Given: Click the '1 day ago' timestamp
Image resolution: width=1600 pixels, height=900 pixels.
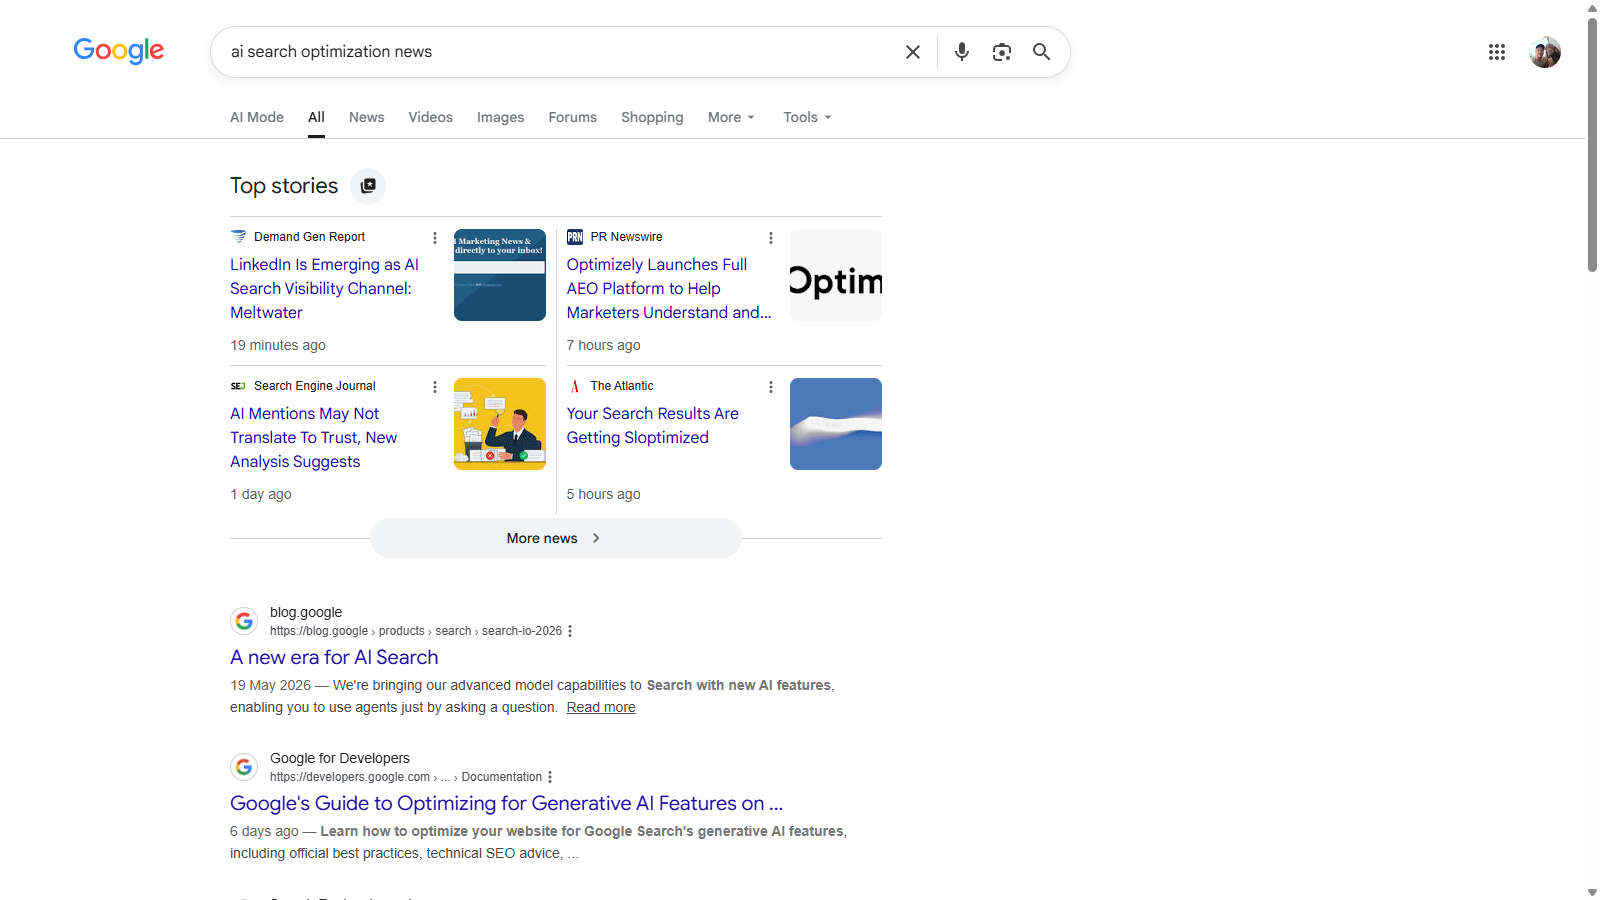Looking at the screenshot, I should (x=261, y=494).
